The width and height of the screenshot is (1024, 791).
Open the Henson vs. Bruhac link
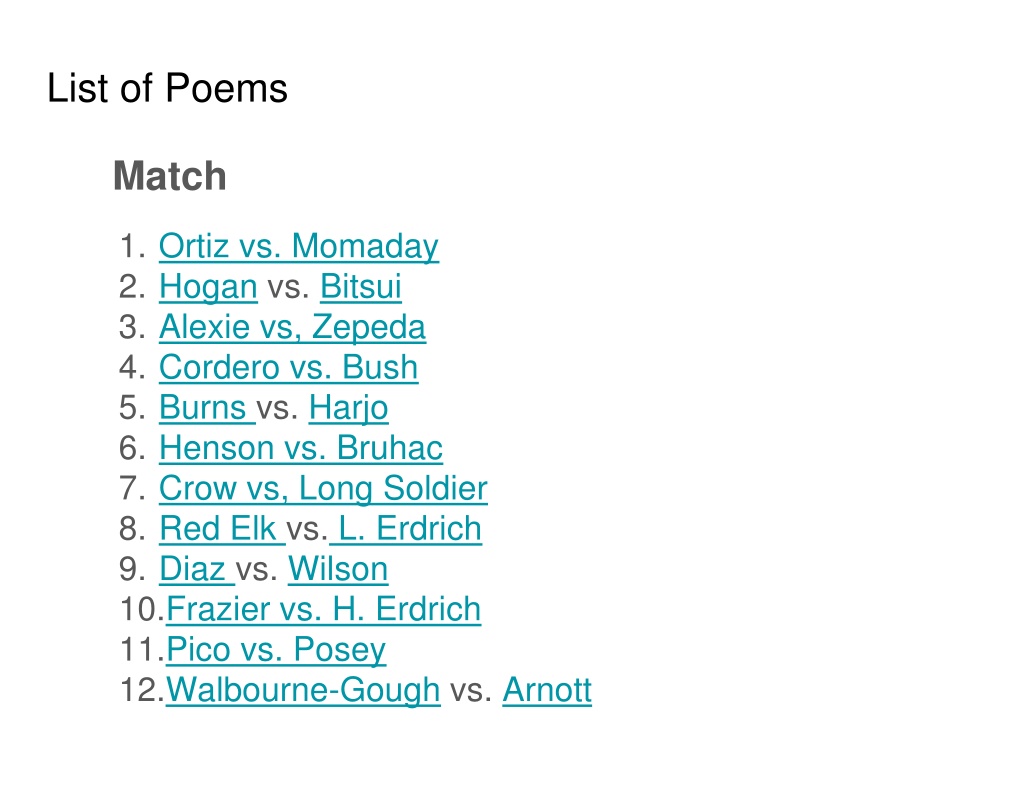pyautogui.click(x=300, y=449)
